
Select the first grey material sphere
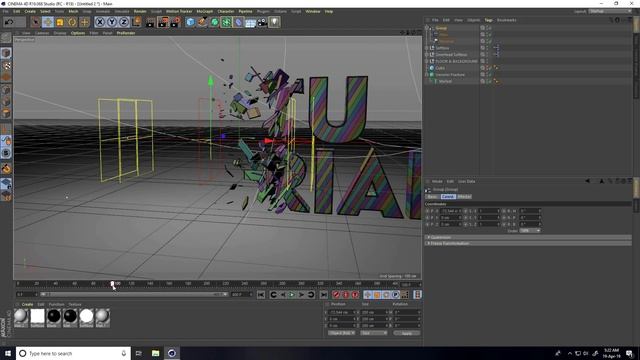point(21,317)
